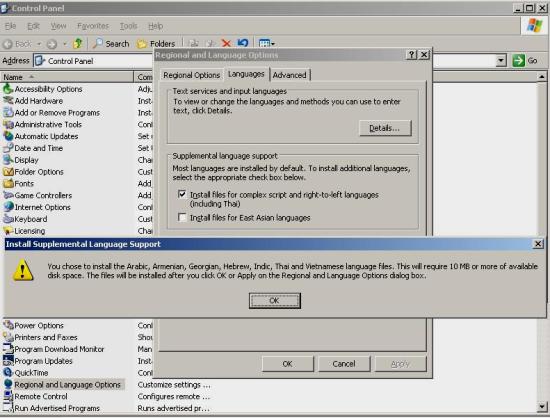Open the Help menu

(x=155, y=26)
